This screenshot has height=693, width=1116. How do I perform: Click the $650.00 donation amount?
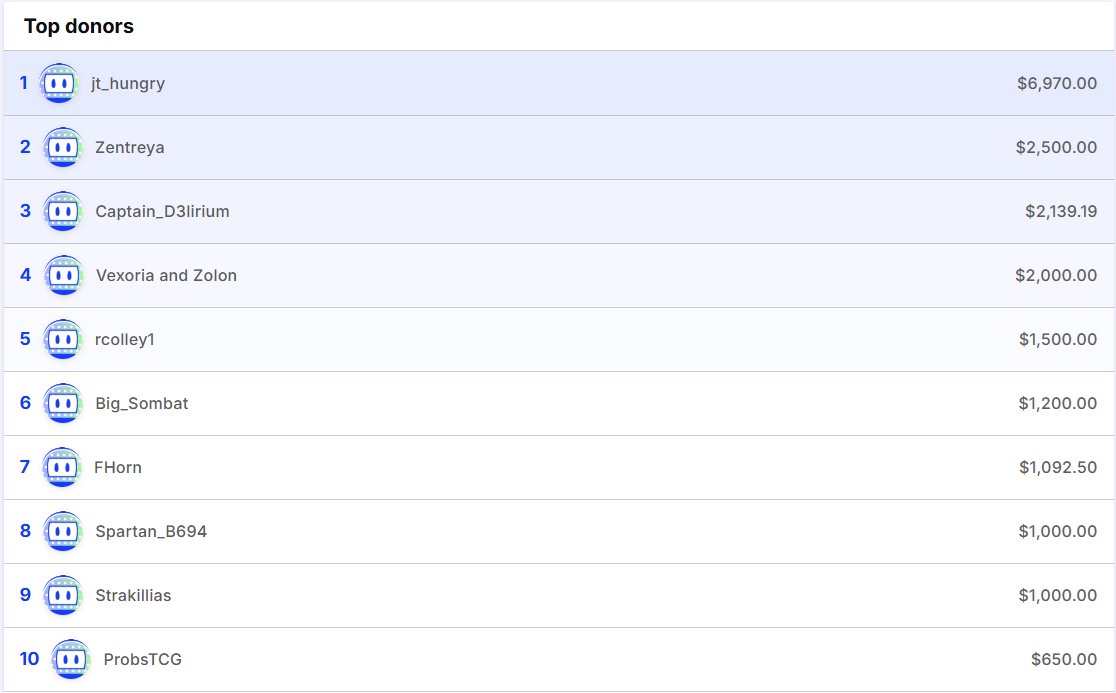click(x=1064, y=660)
